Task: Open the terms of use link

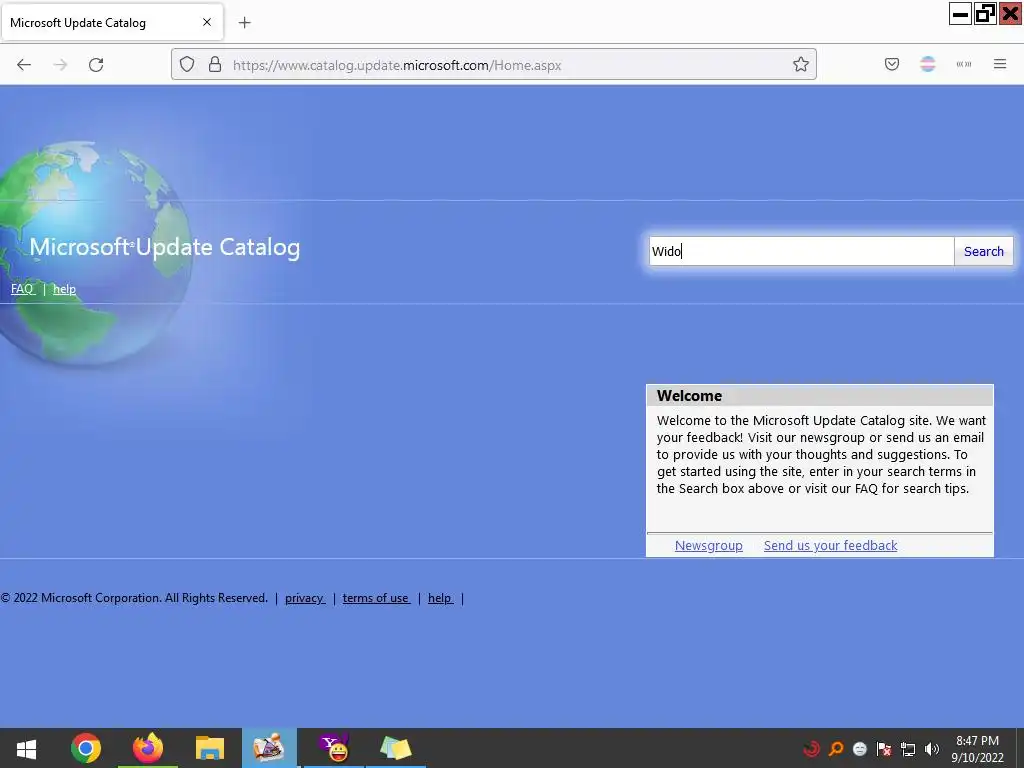Action: click(x=376, y=598)
